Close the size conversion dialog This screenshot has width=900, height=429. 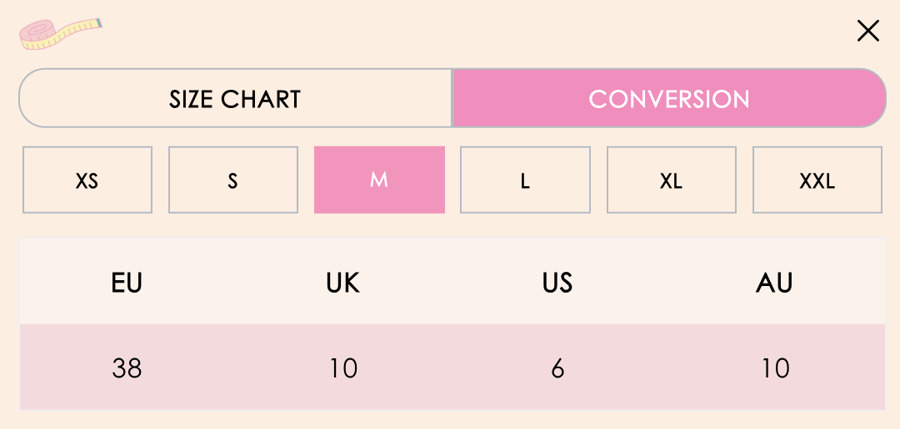(x=868, y=31)
